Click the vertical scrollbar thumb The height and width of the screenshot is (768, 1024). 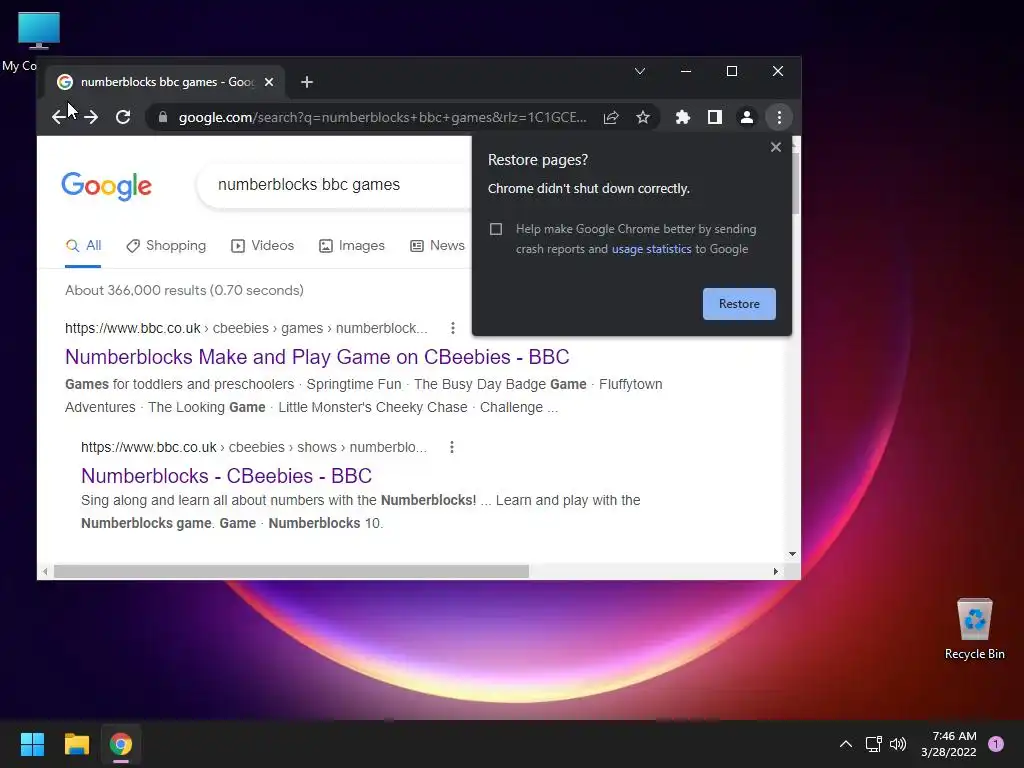tap(795, 183)
